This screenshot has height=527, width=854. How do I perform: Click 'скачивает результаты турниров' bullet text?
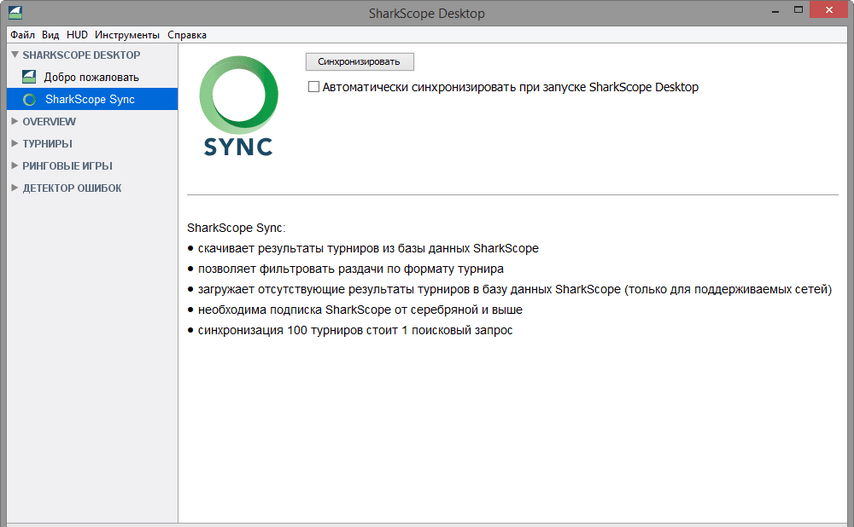coord(368,248)
